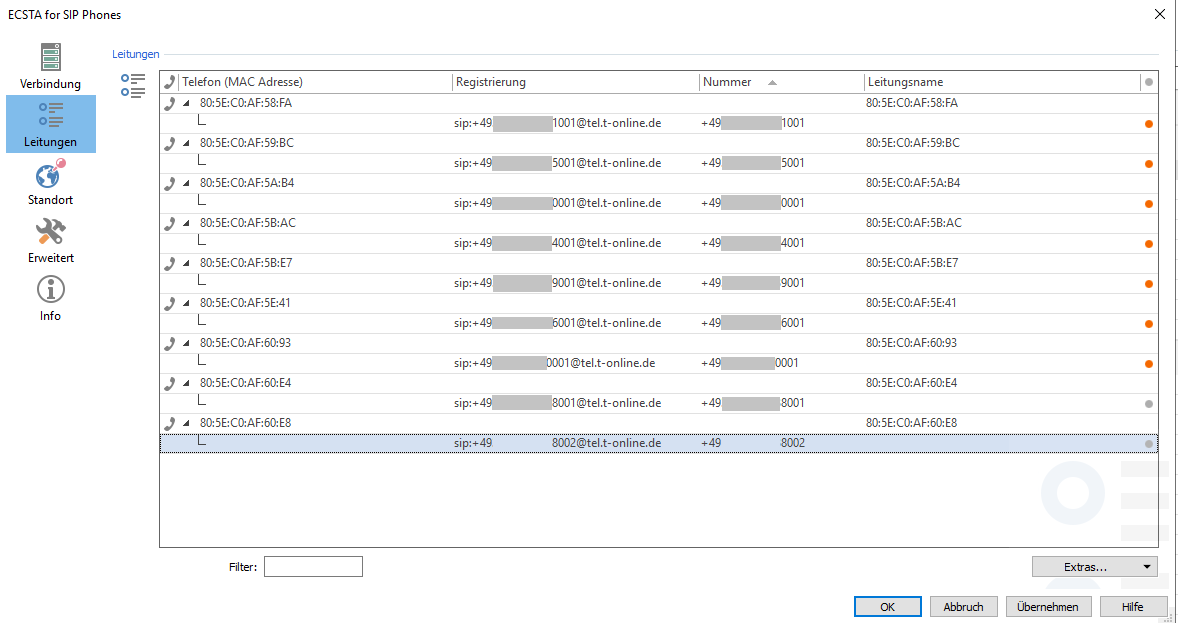The width and height of the screenshot is (1178, 623).
Task: Open the Extras dropdown button
Action: pos(1094,567)
